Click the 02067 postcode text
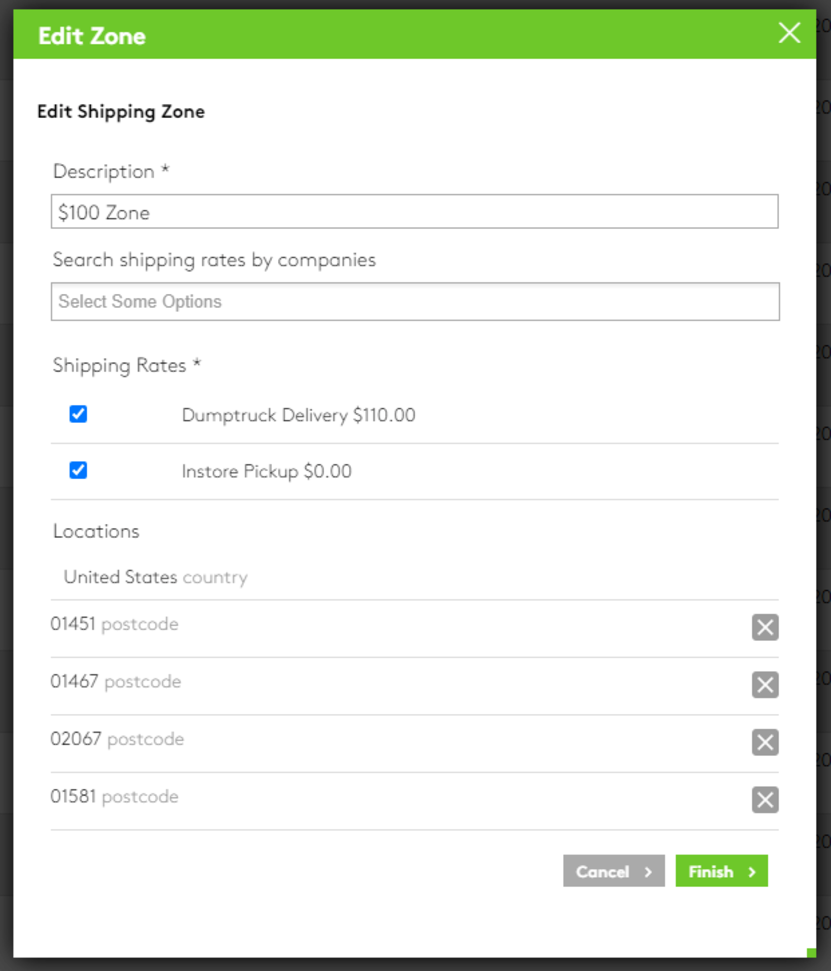The height and width of the screenshot is (971, 831). tap(117, 739)
